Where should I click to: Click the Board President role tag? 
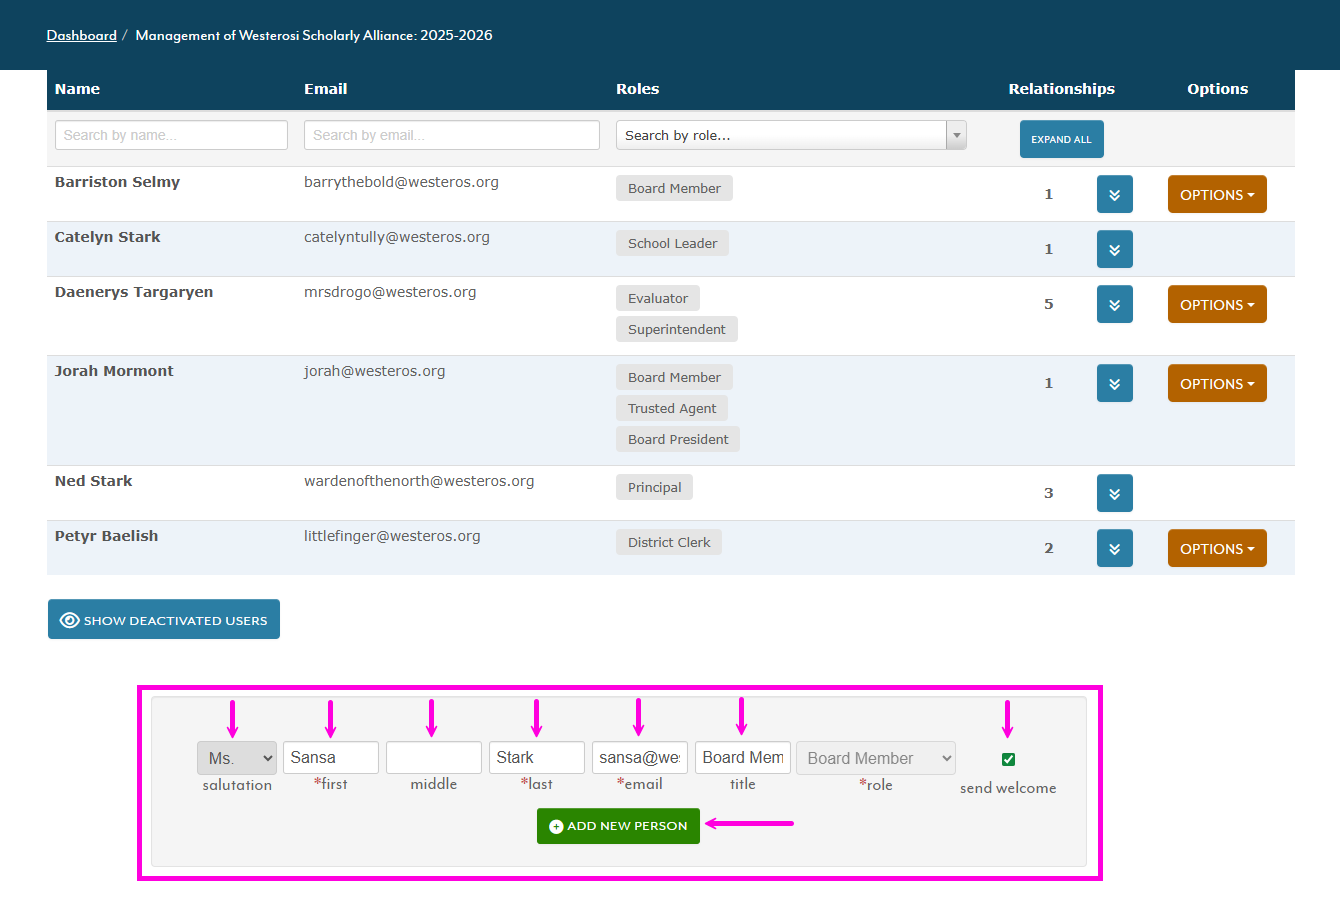pyautogui.click(x=678, y=439)
